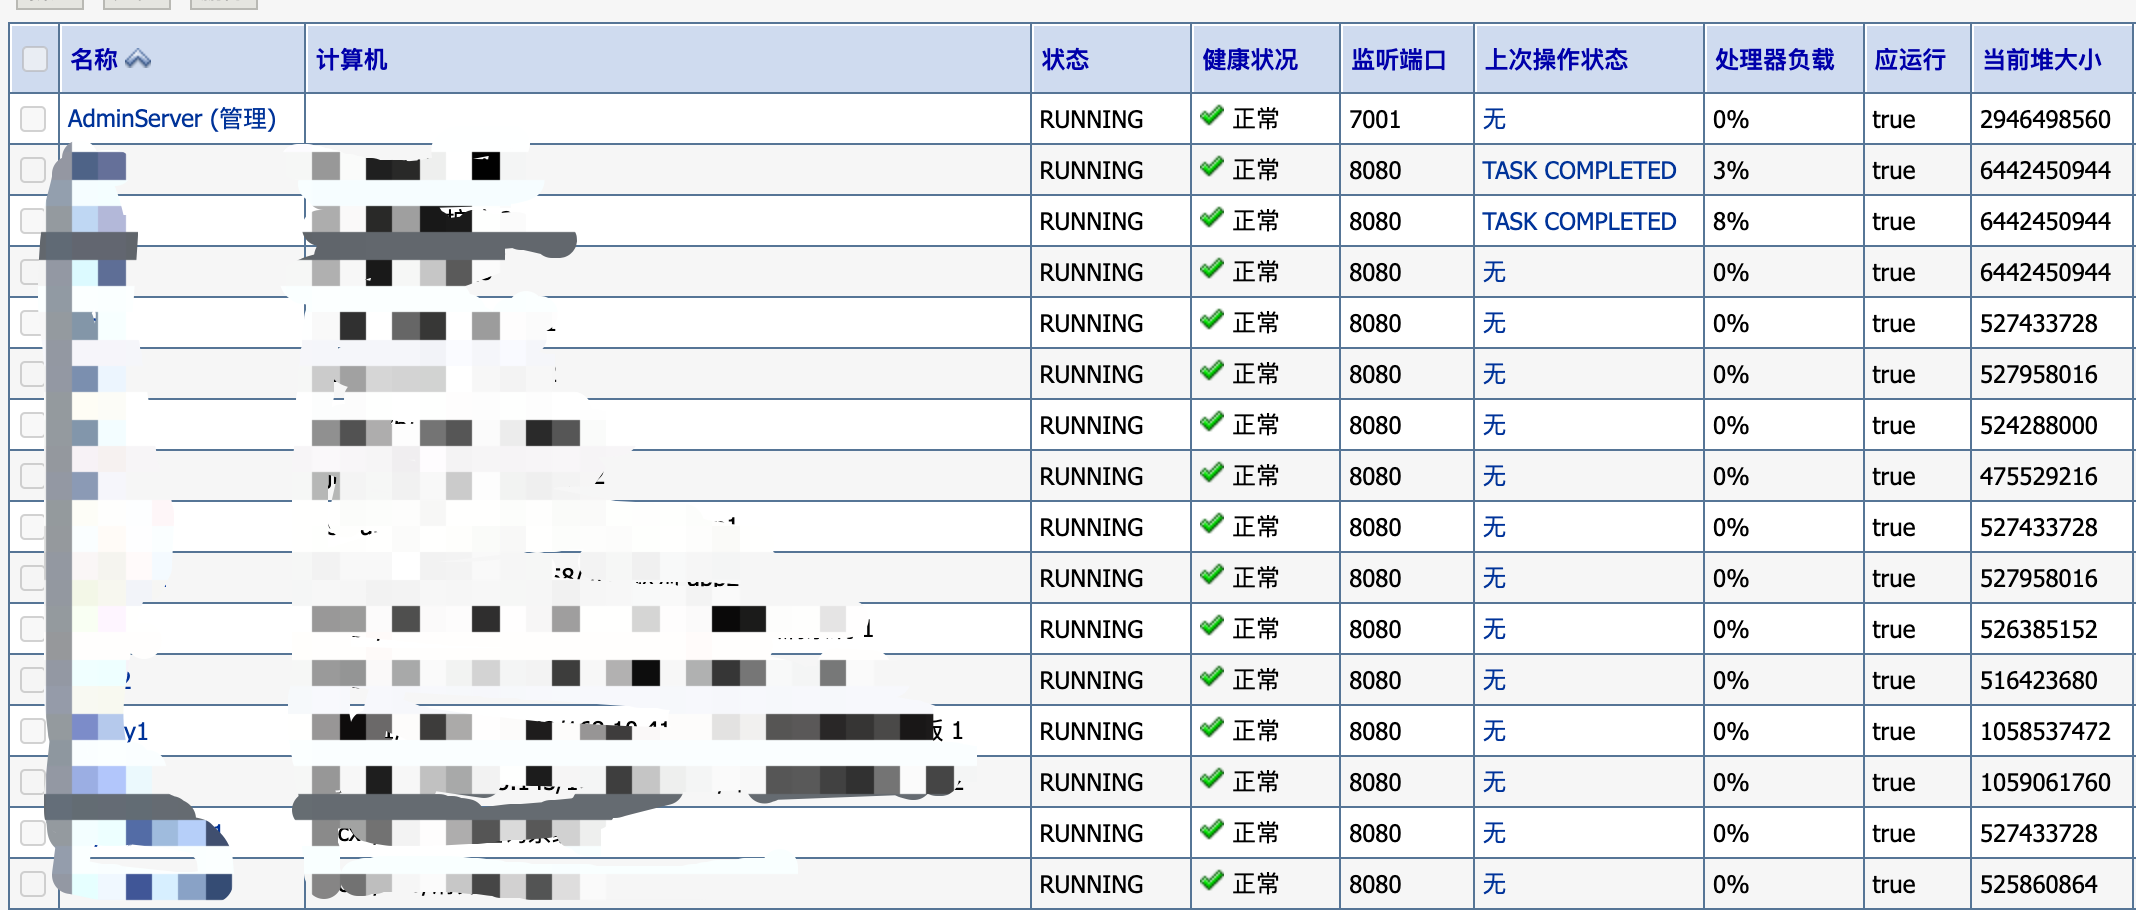Click the 健康状况 column header
The image size is (2136, 910).
pos(1250,60)
